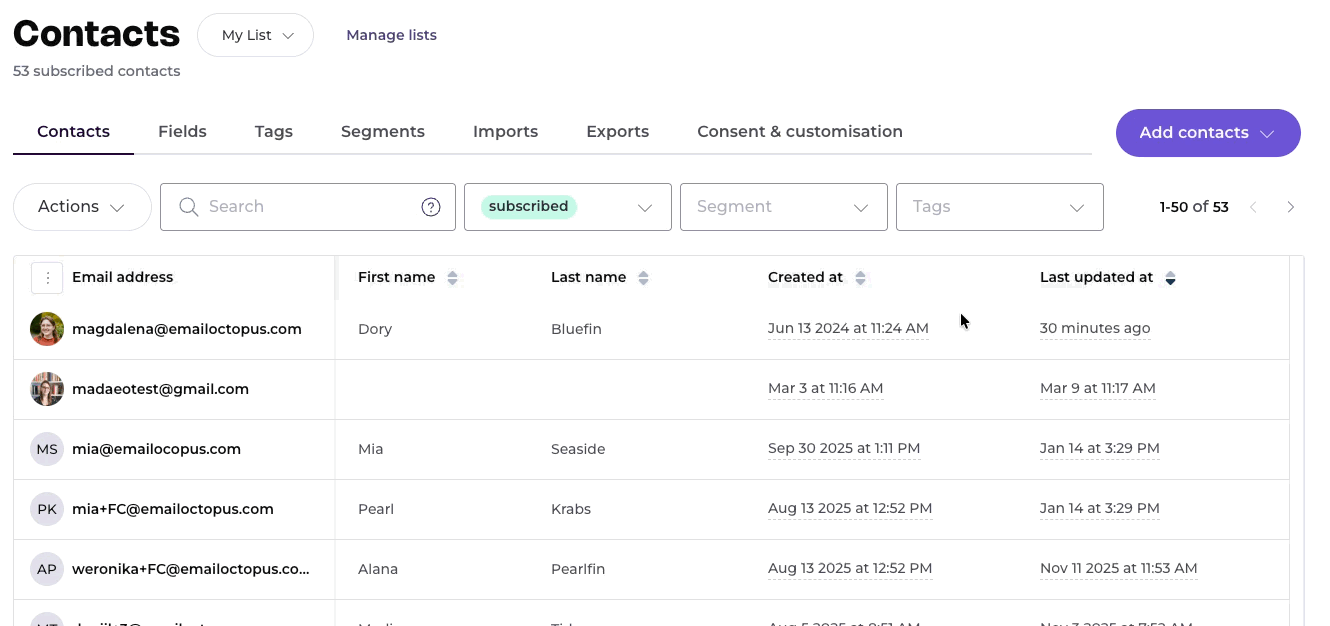Open the My List dropdown
1330x626 pixels.
[x=255, y=35]
